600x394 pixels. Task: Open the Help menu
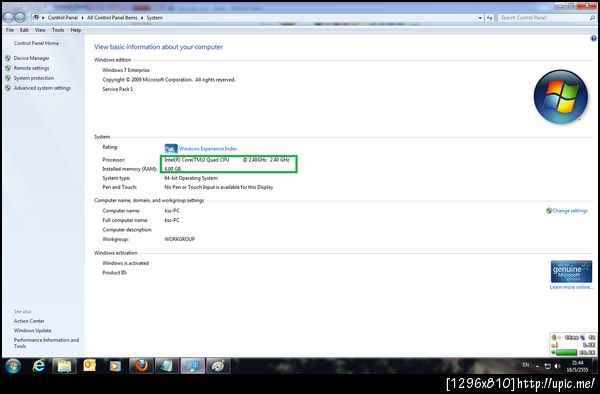click(x=76, y=30)
